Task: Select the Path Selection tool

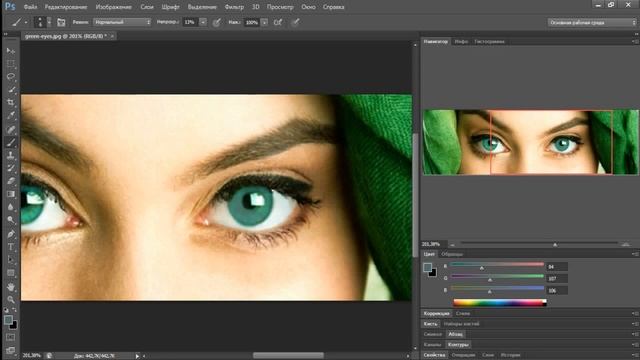Action: (11, 260)
